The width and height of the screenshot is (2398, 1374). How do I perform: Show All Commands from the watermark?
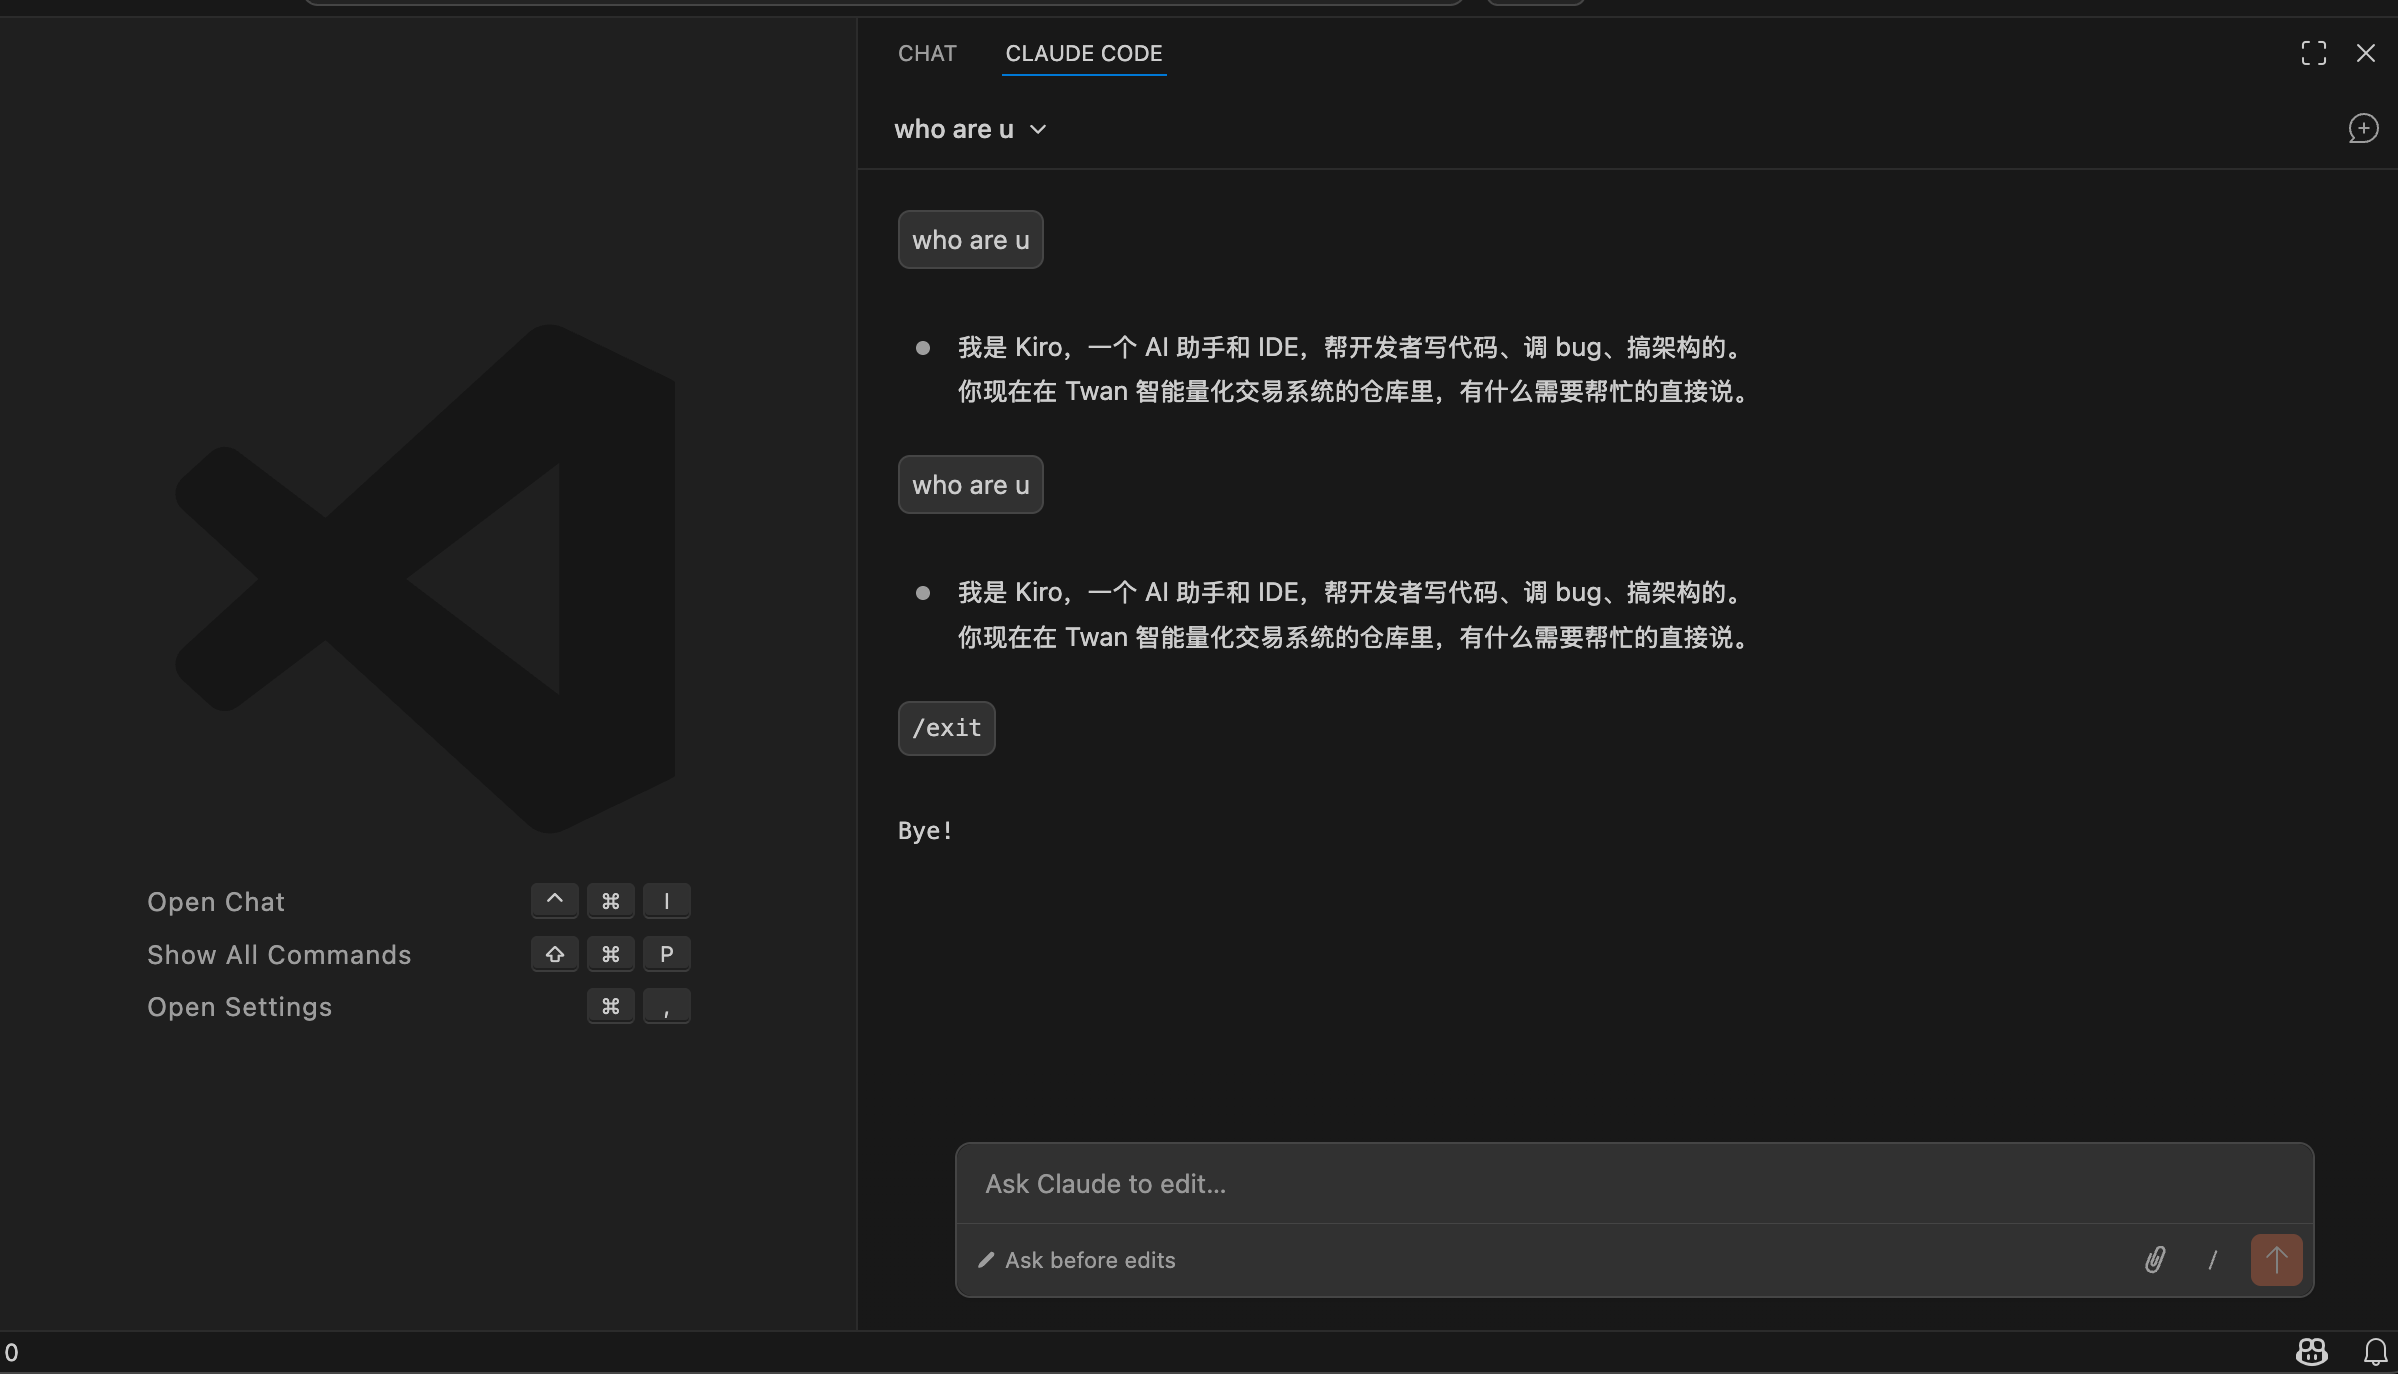click(279, 954)
